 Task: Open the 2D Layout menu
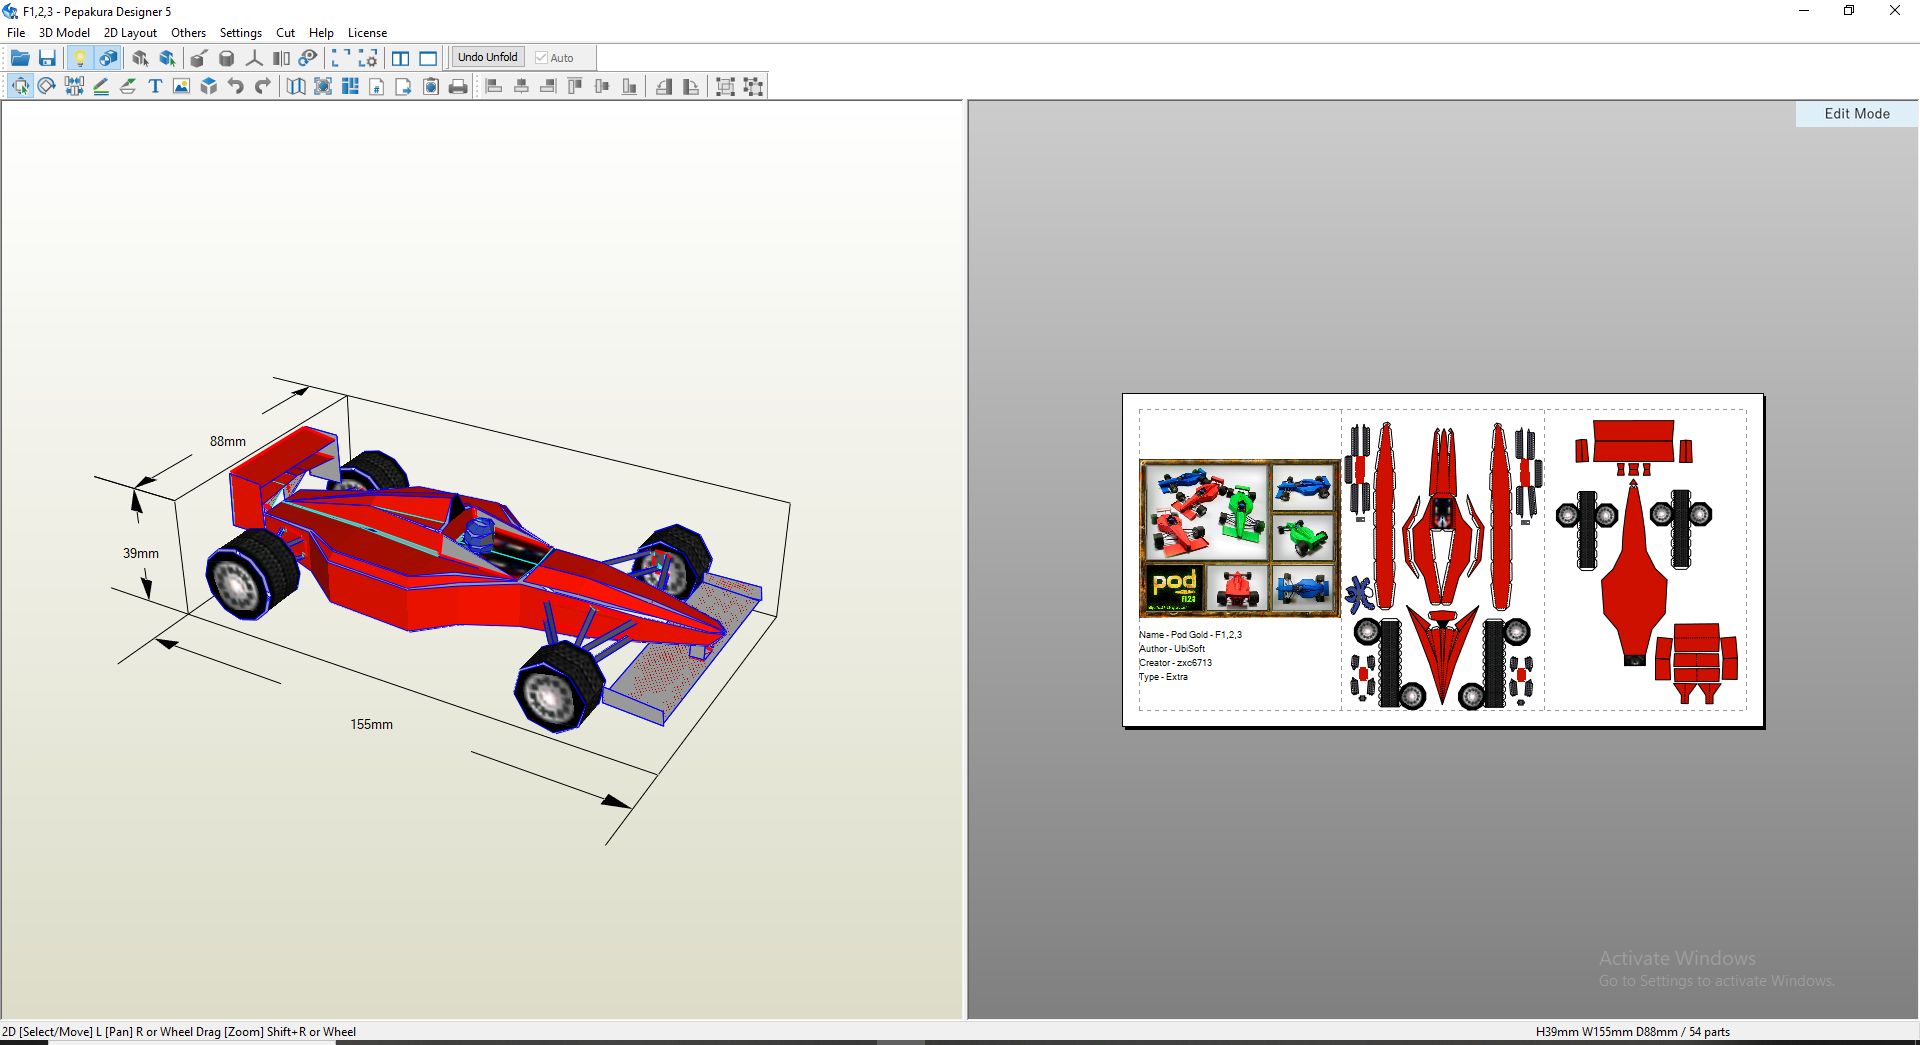[x=130, y=33]
